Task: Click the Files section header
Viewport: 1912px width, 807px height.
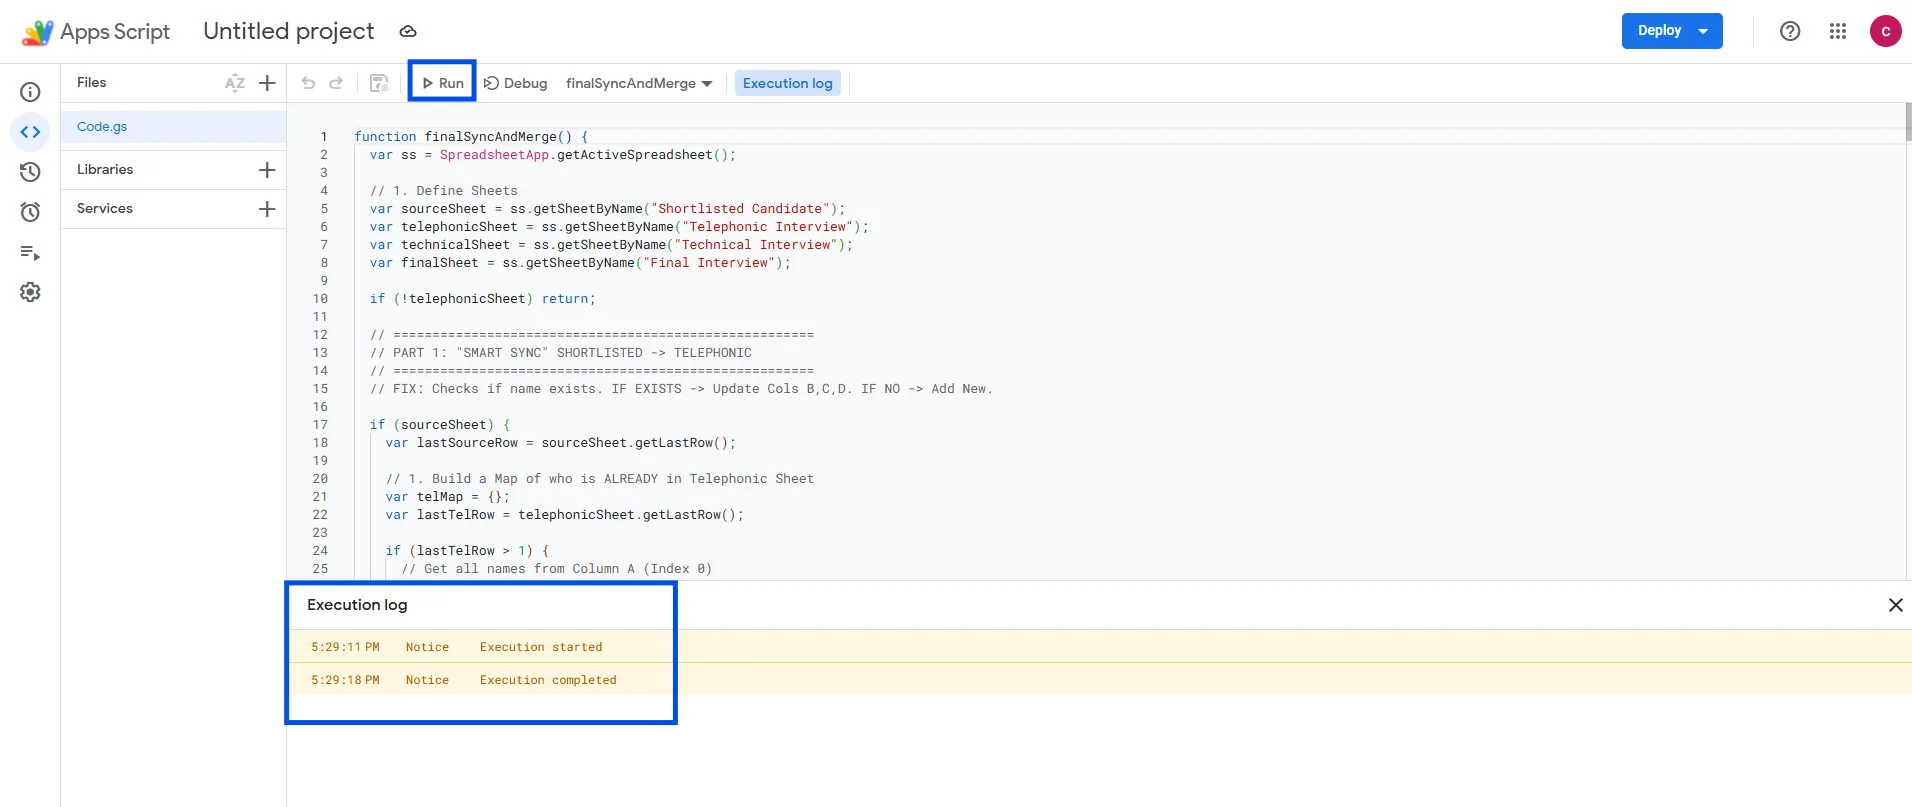Action: click(91, 82)
